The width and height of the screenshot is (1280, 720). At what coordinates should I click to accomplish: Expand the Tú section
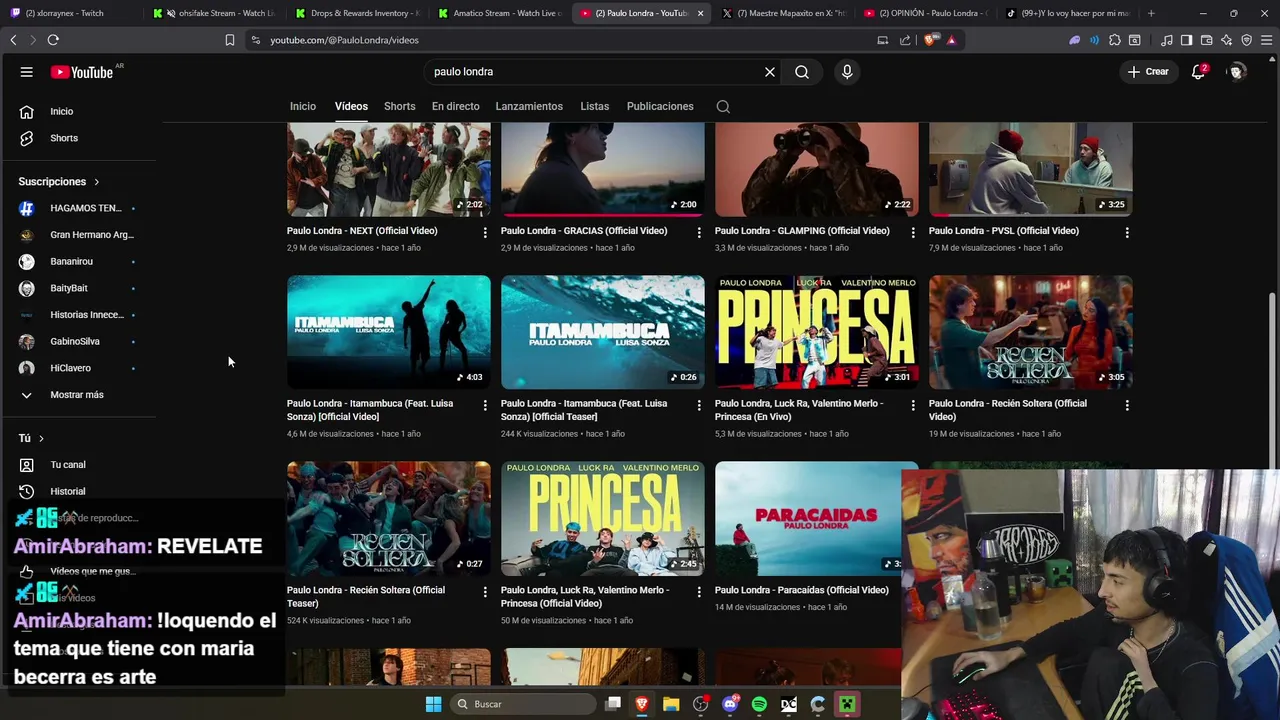point(31,438)
